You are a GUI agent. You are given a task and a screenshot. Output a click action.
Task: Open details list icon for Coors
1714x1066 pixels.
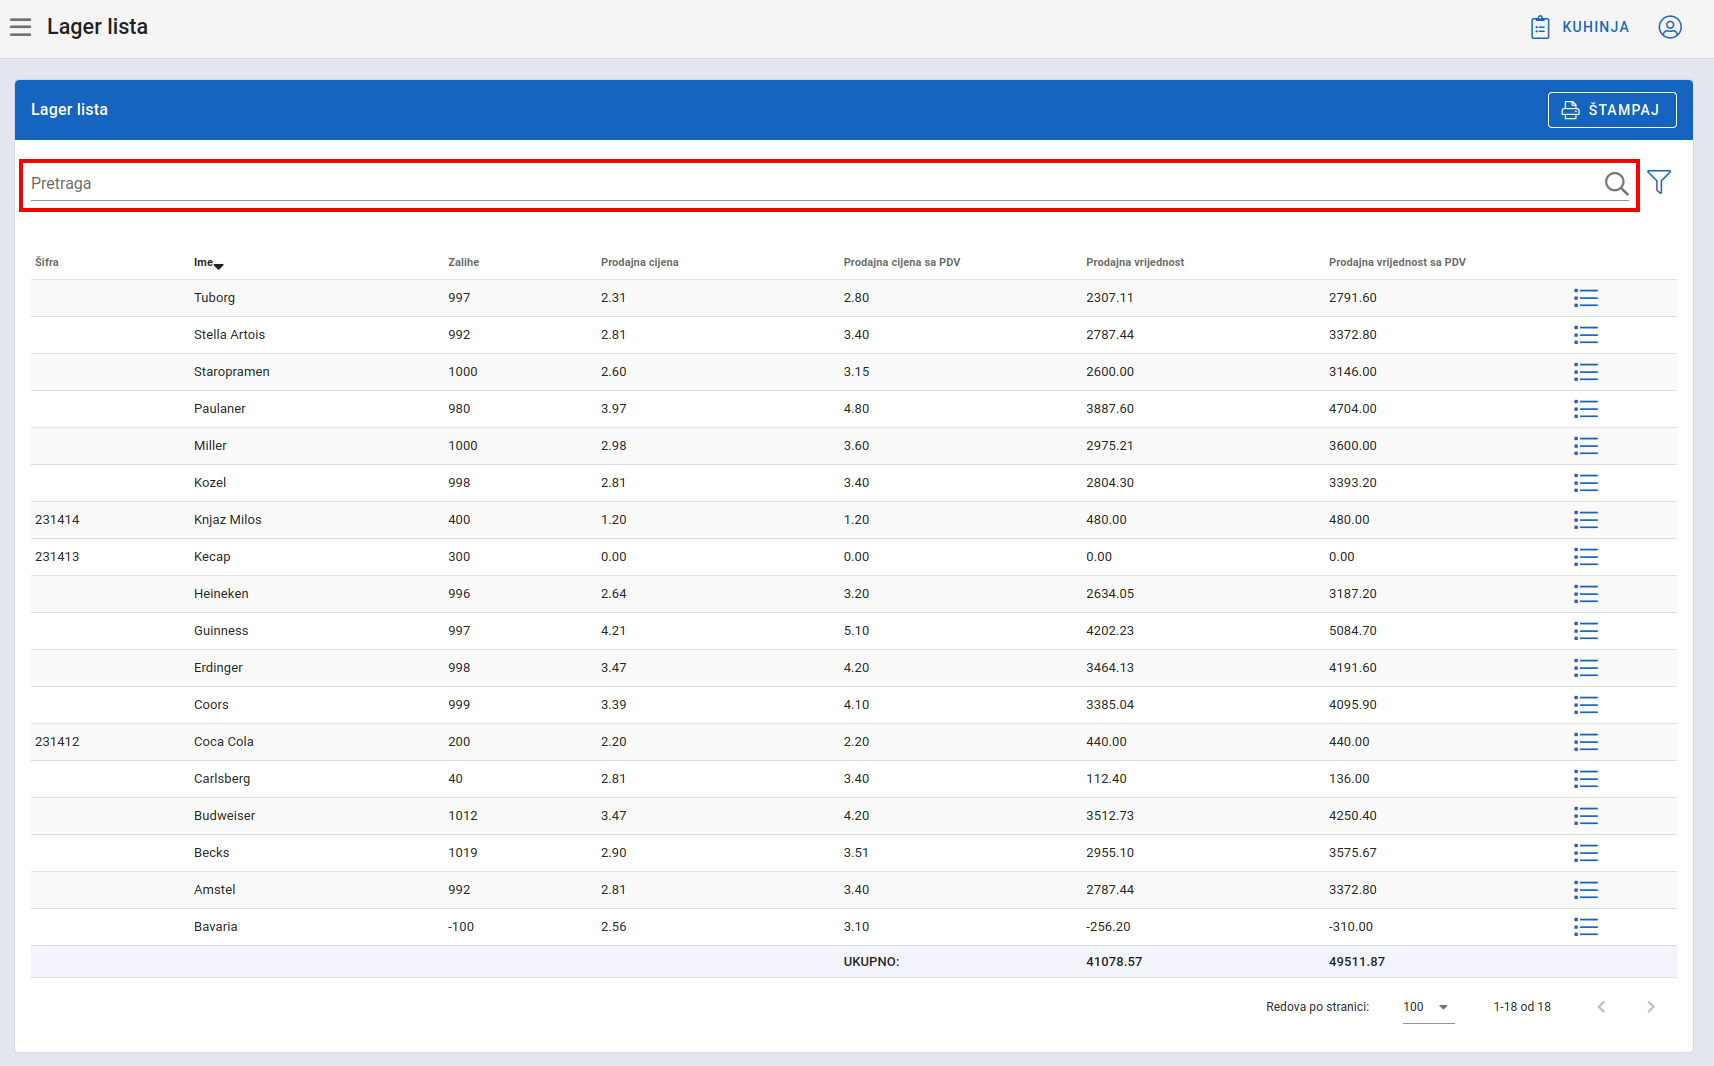(x=1586, y=705)
